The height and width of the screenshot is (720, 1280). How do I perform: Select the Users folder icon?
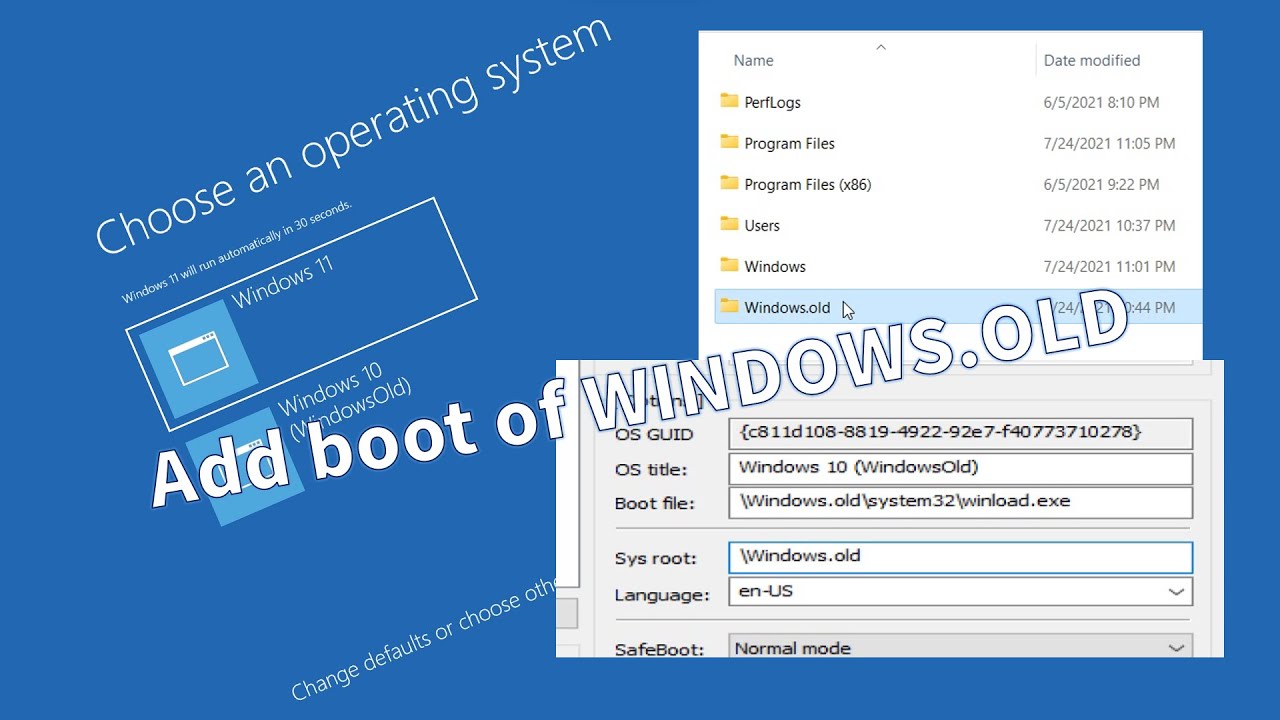click(729, 224)
